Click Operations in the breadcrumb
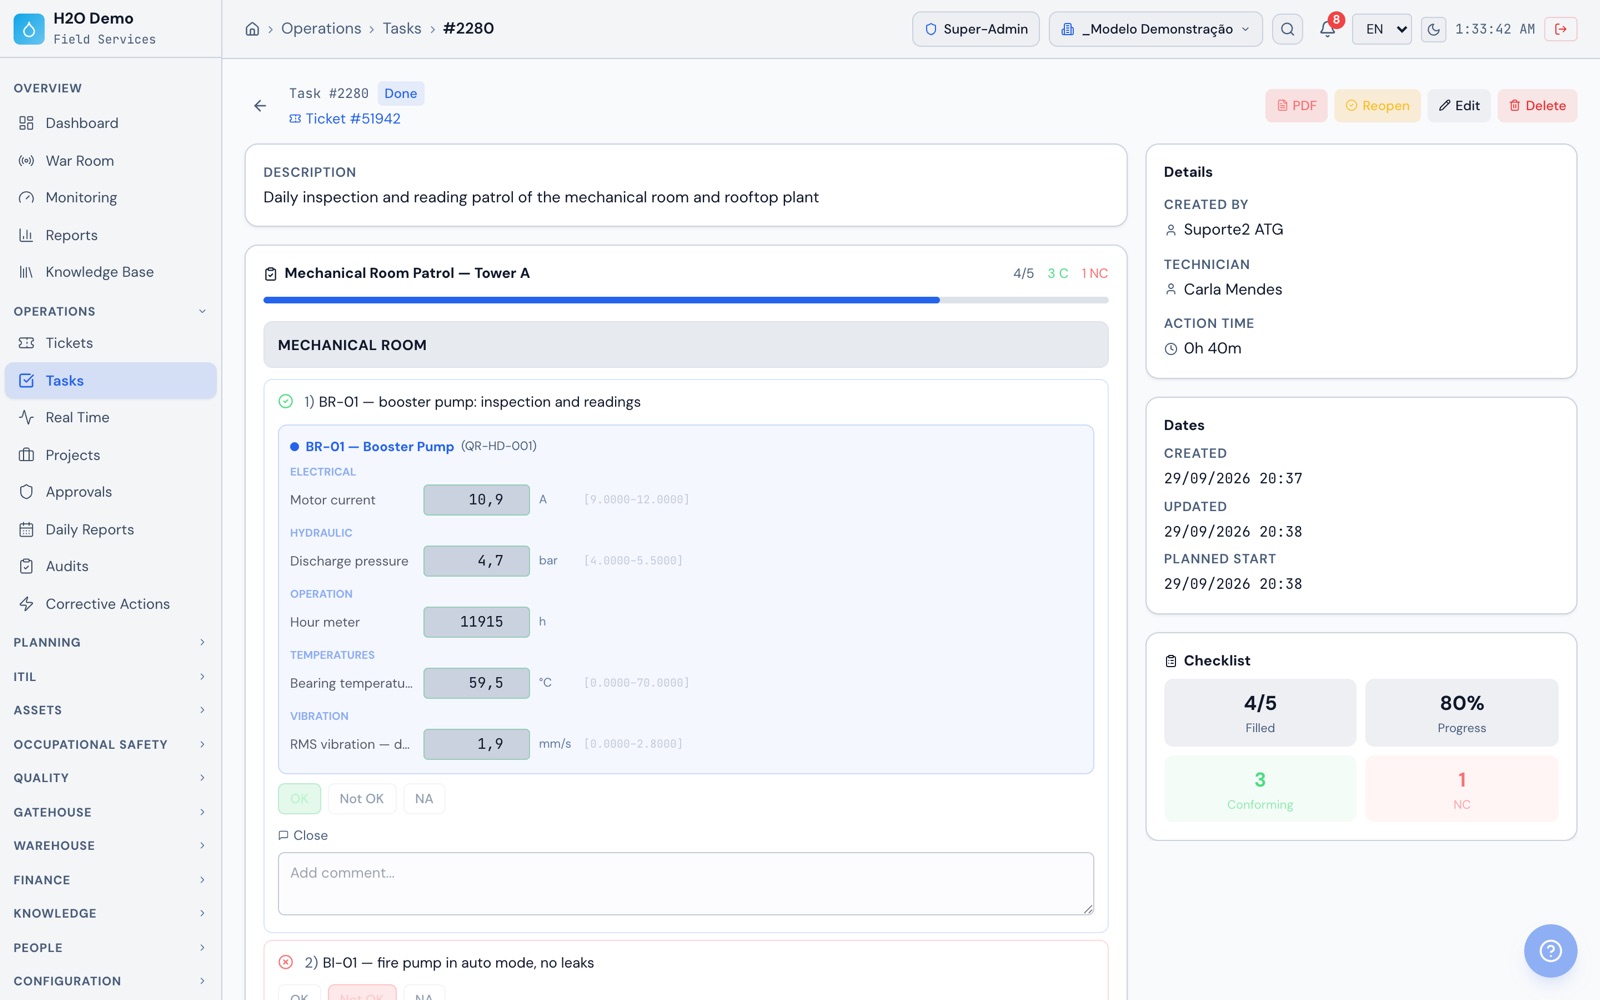Image resolution: width=1600 pixels, height=1000 pixels. point(321,29)
